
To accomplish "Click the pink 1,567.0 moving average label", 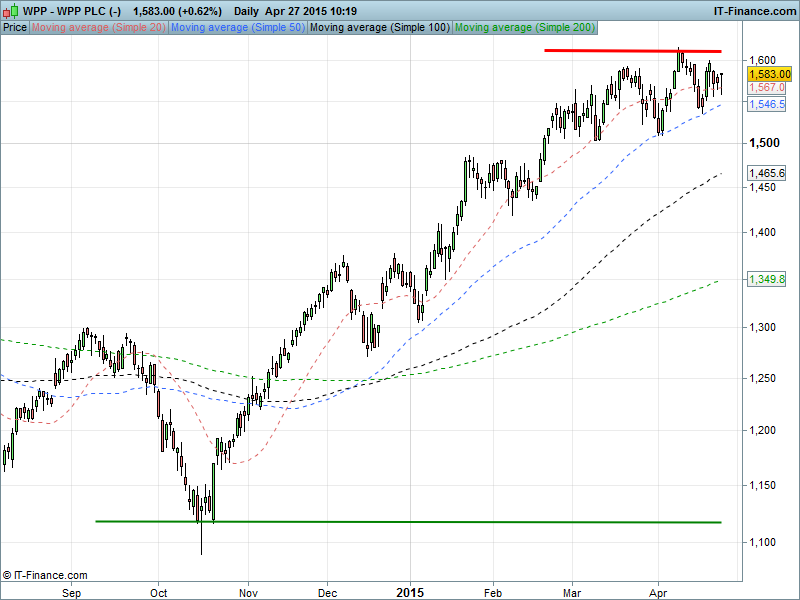I will (x=766, y=88).
